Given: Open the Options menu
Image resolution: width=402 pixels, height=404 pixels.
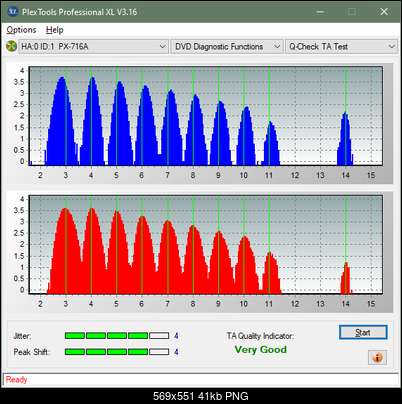Looking at the screenshot, I should [x=21, y=30].
